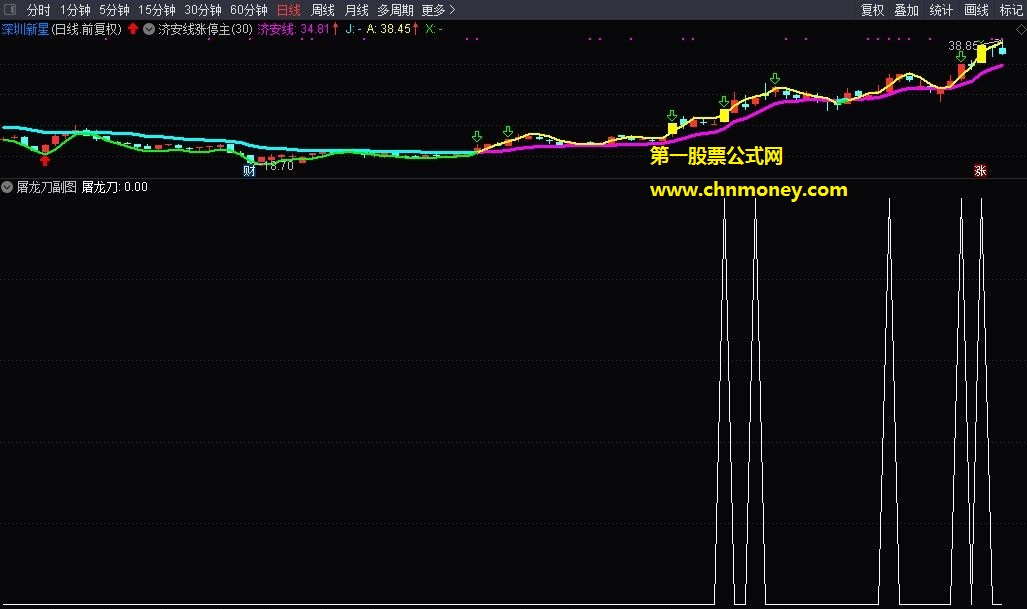Click the diamond icon at chart corner

coord(1020,29)
